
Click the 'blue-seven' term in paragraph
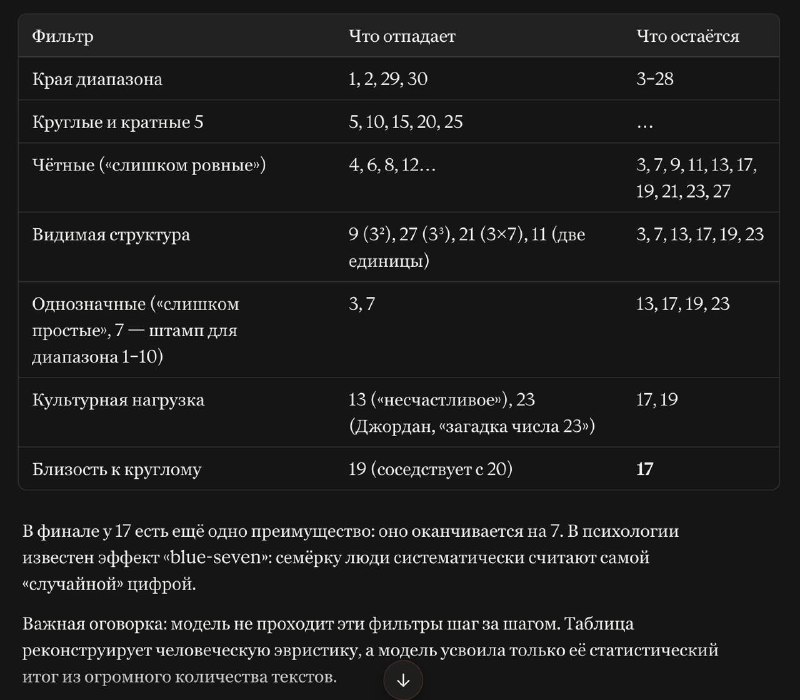216,557
